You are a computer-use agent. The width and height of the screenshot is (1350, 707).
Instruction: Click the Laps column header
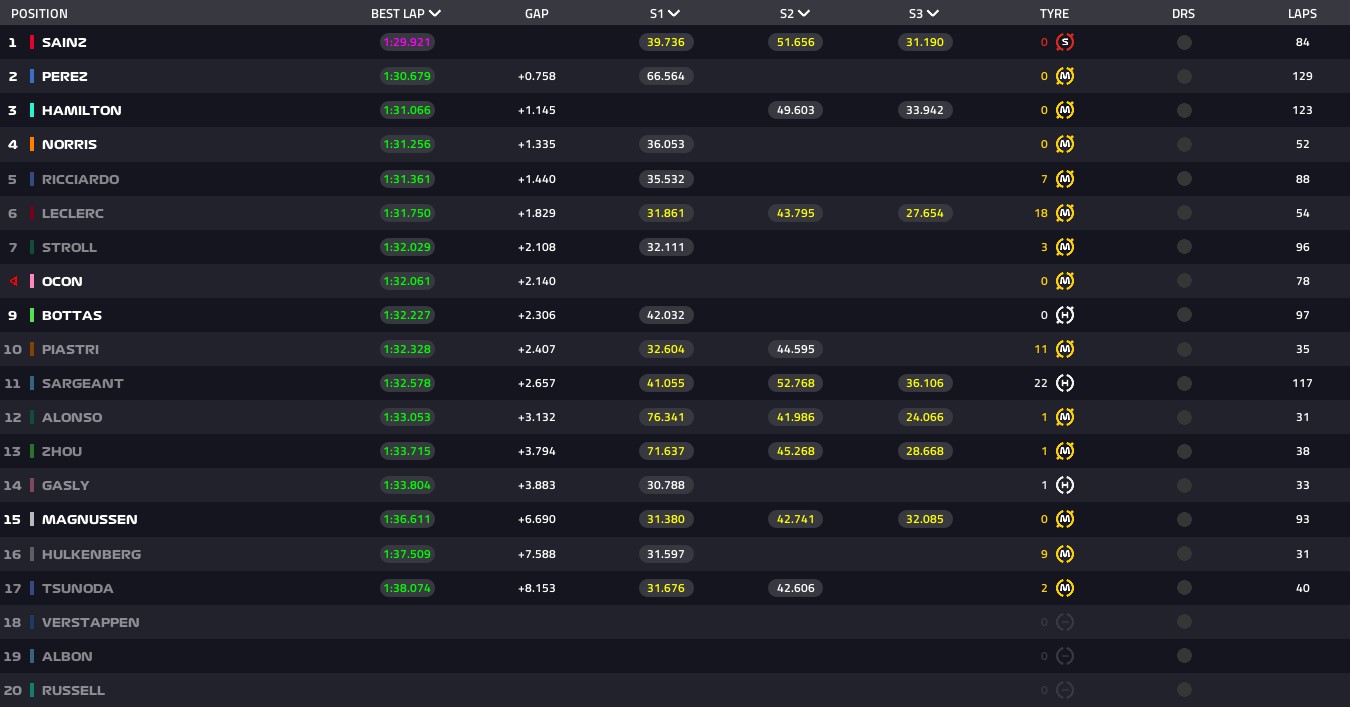(1302, 14)
